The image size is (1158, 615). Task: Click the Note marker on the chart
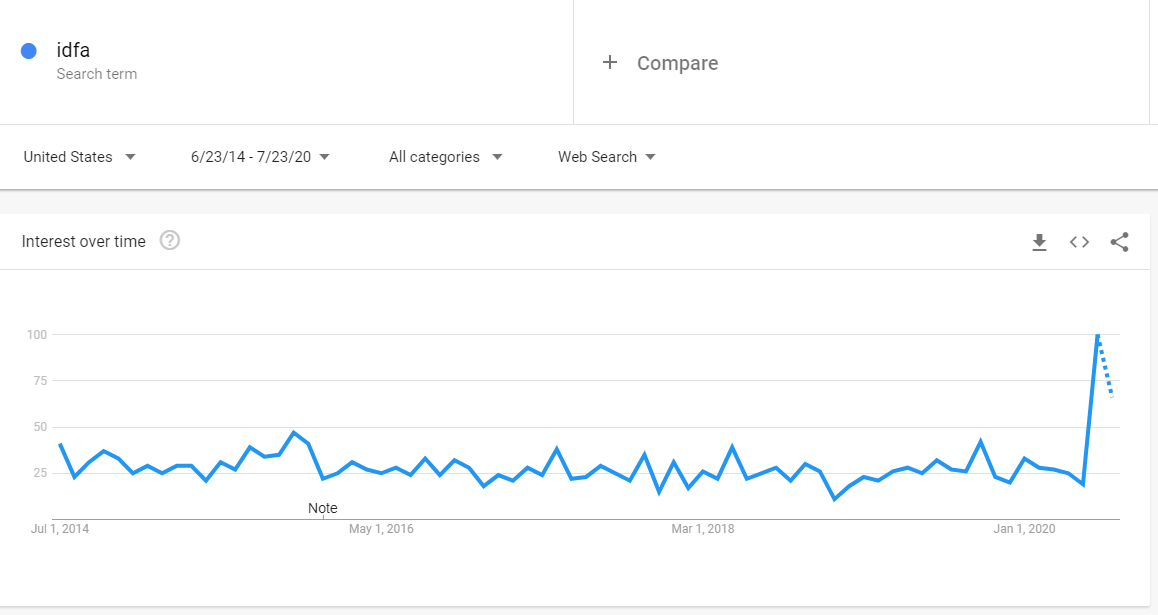pyautogui.click(x=323, y=508)
